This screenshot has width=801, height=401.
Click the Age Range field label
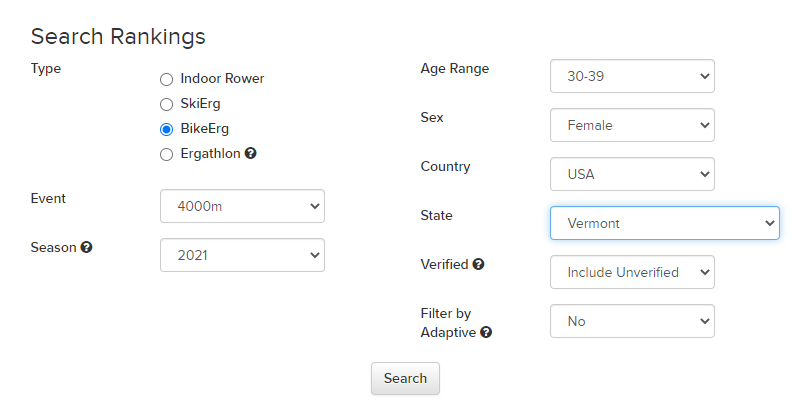tap(455, 69)
